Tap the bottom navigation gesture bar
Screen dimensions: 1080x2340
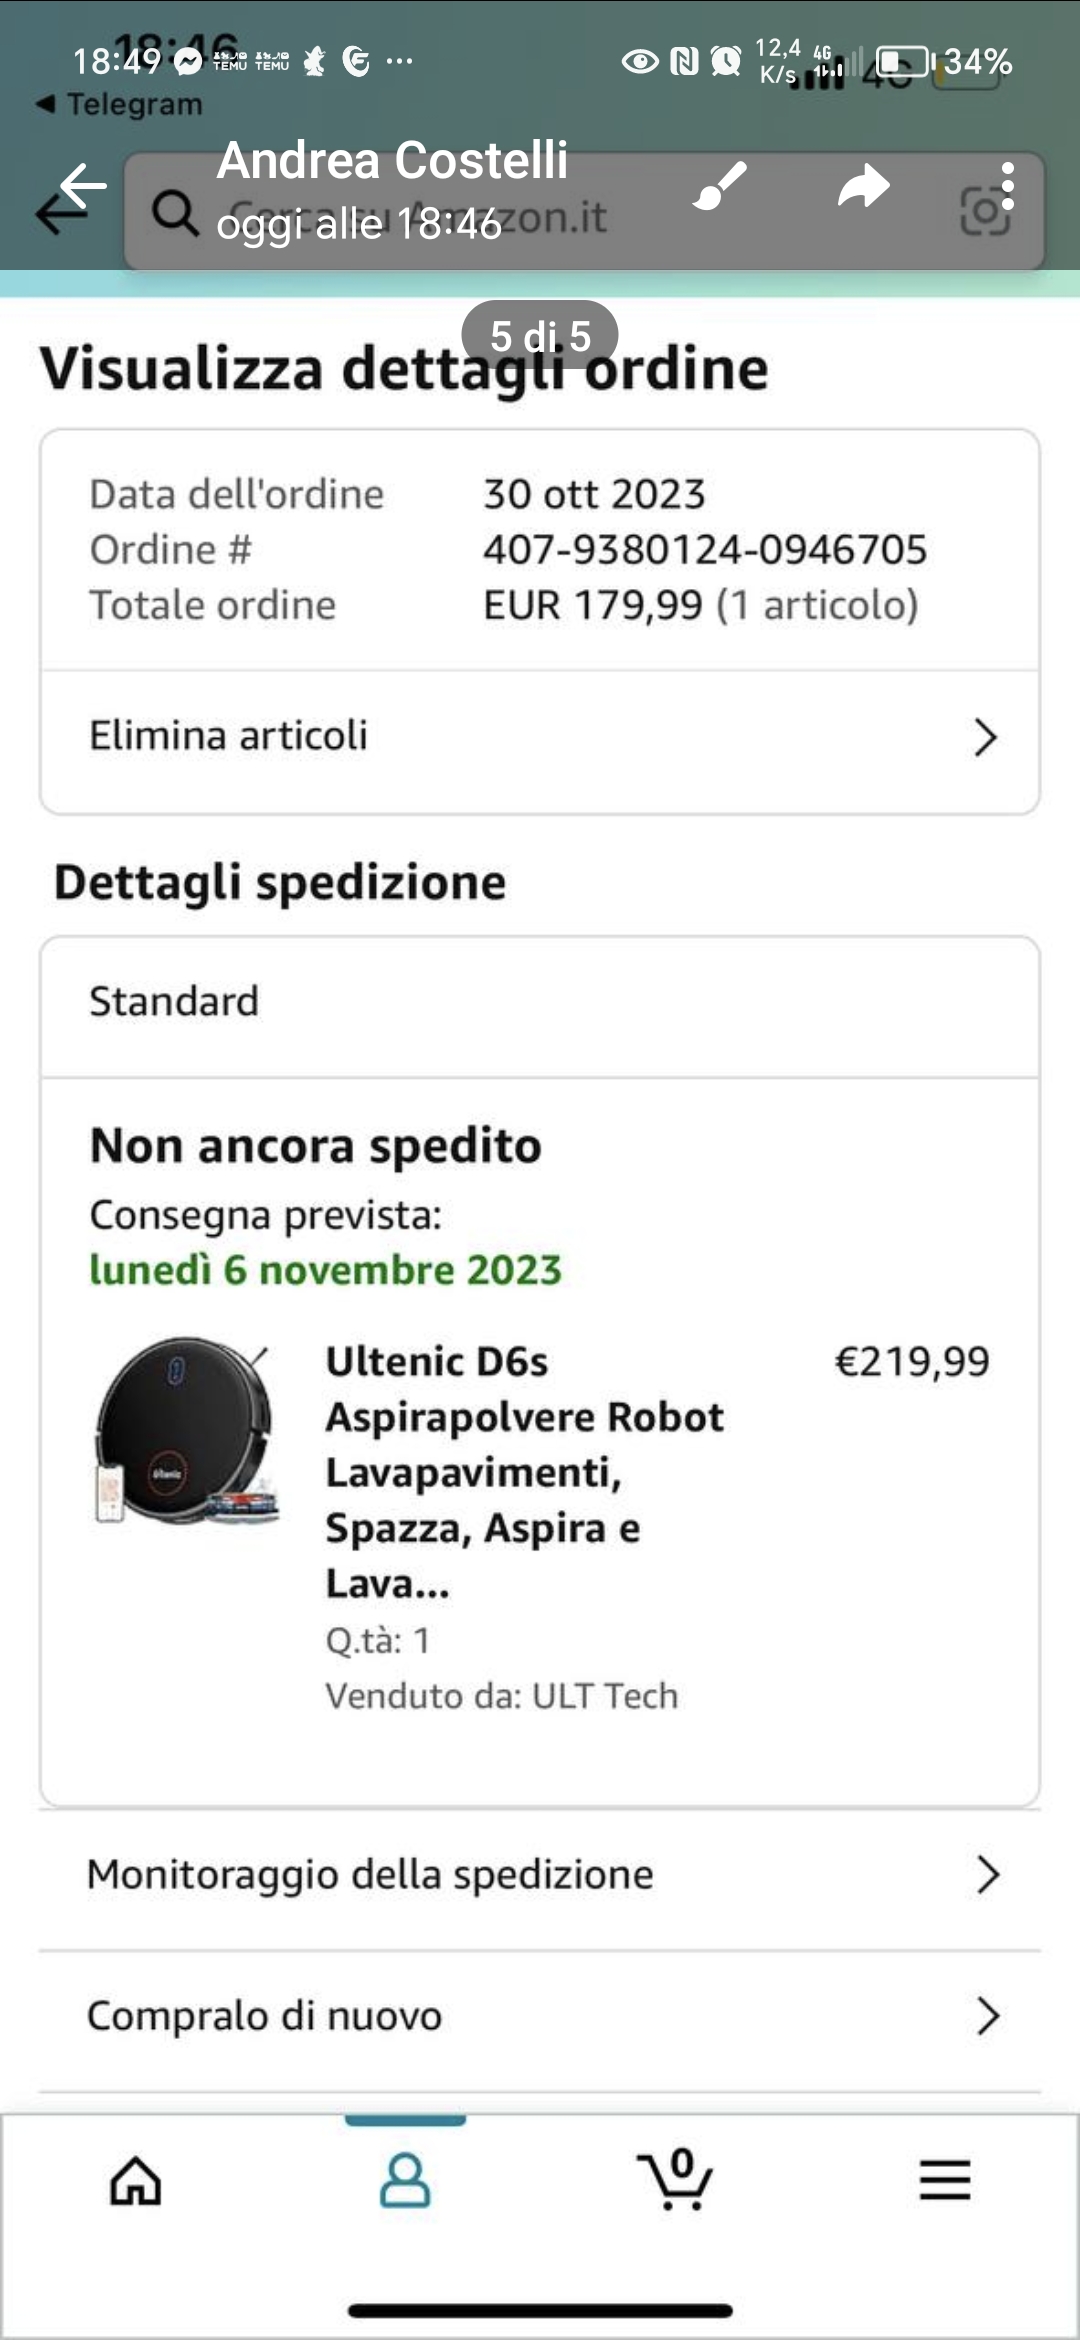tap(540, 2310)
